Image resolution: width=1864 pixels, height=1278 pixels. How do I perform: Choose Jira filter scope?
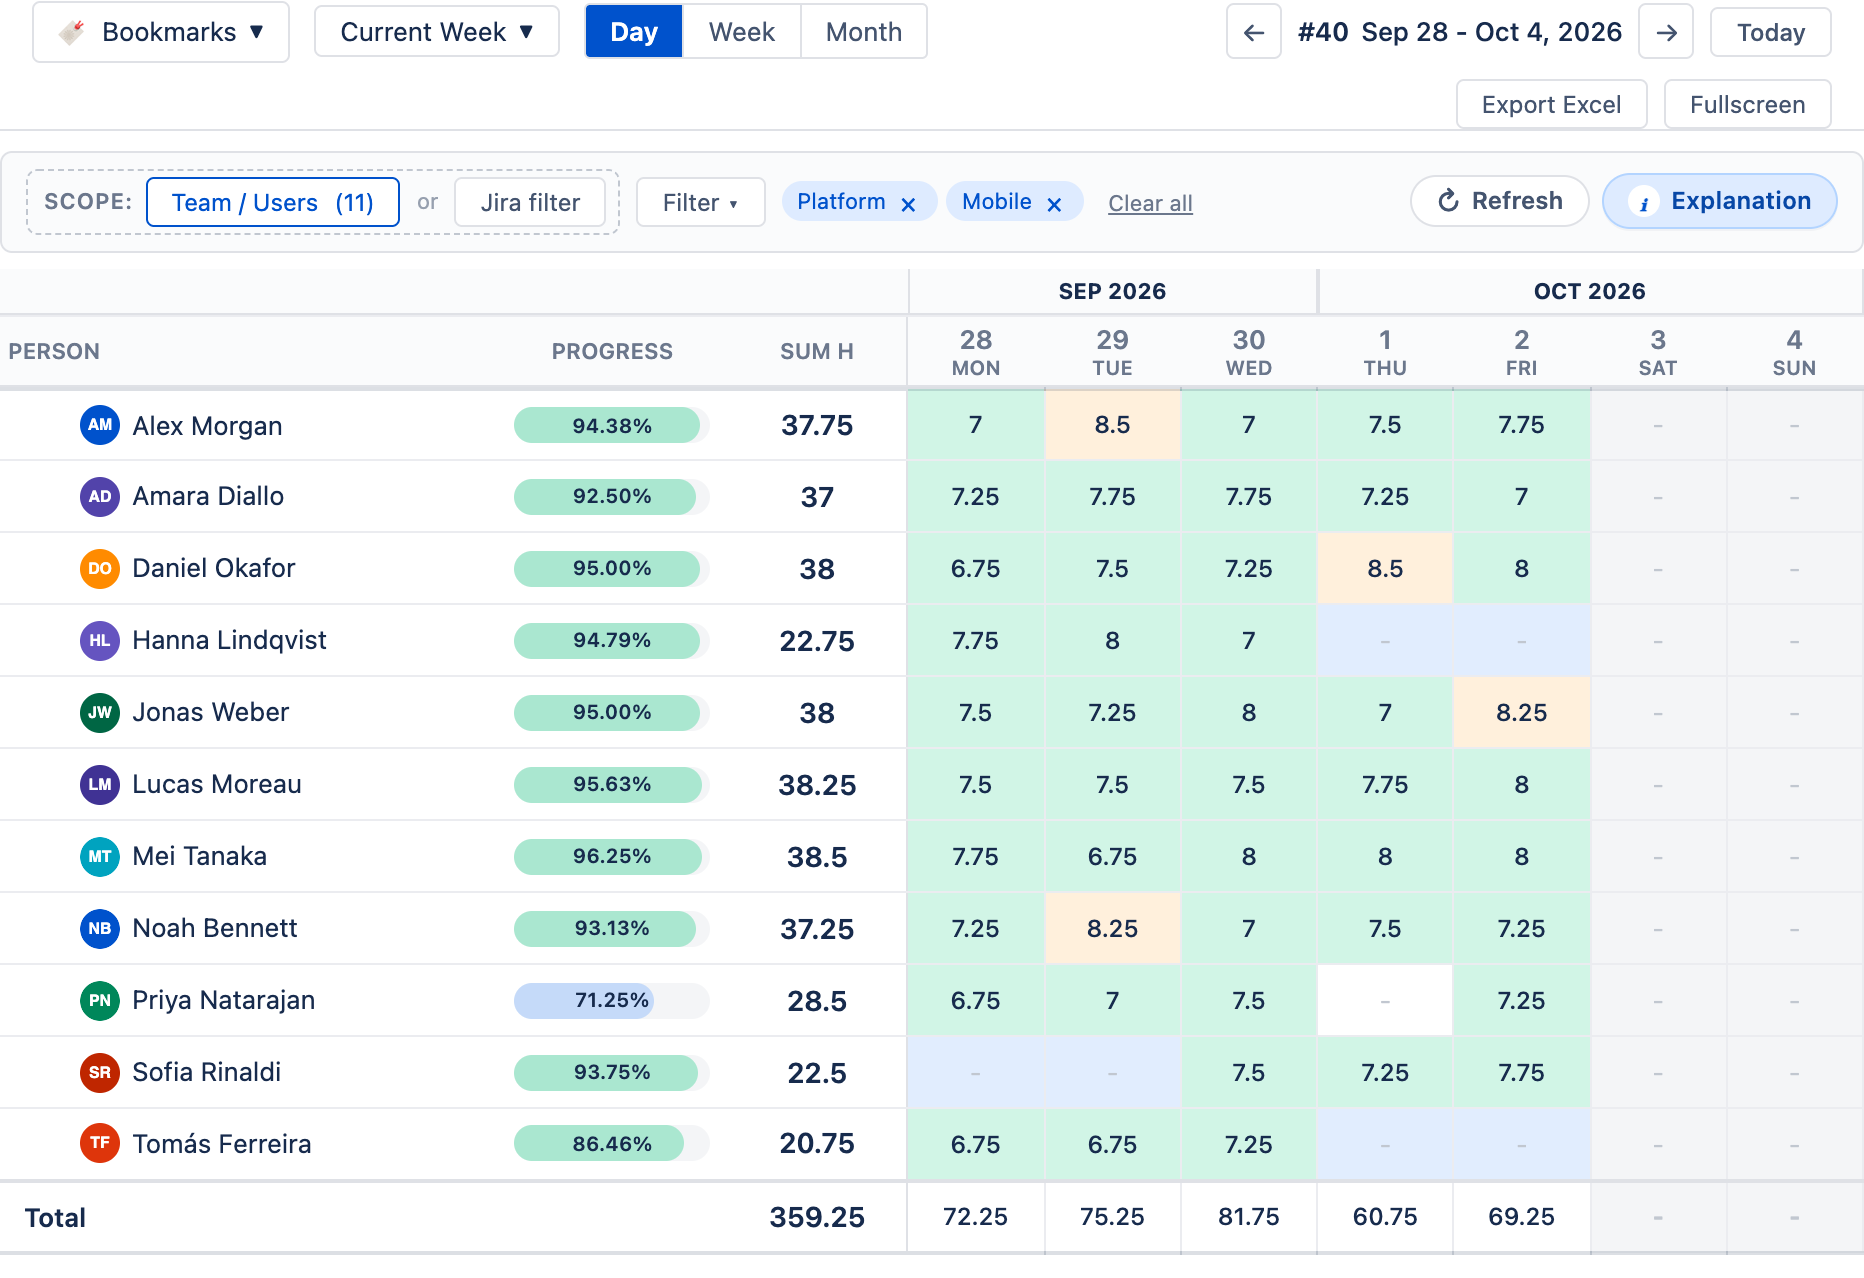(x=530, y=202)
